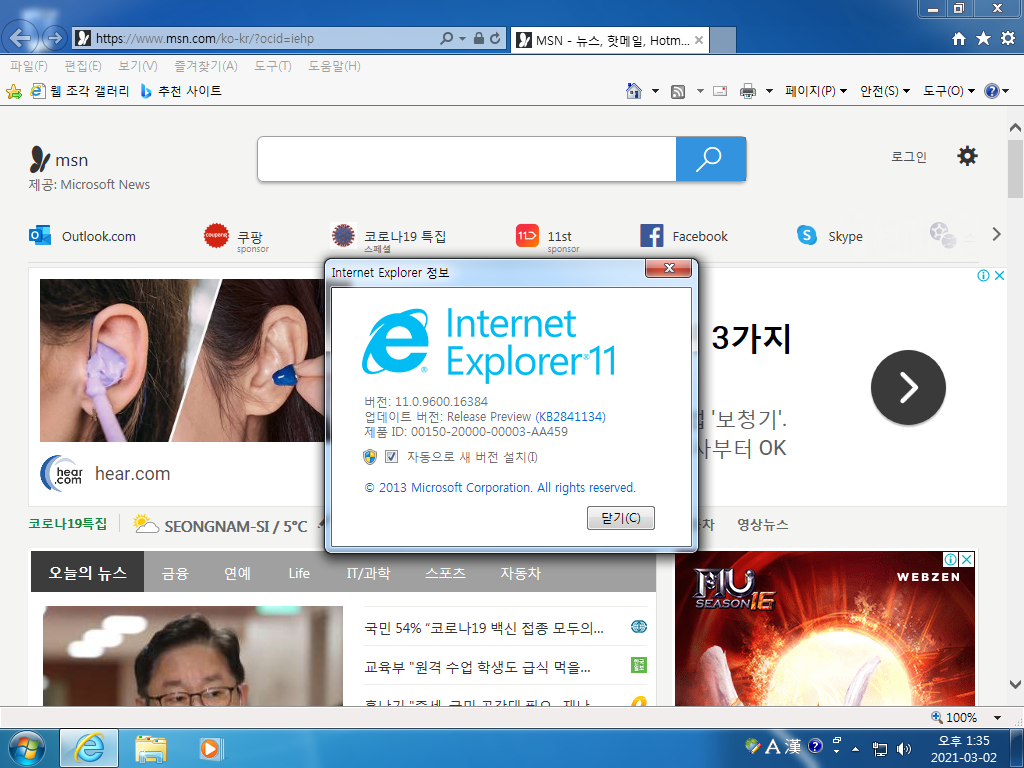The height and width of the screenshot is (768, 1024).
Task: Go back with the browser Back arrow
Action: [x=20, y=38]
